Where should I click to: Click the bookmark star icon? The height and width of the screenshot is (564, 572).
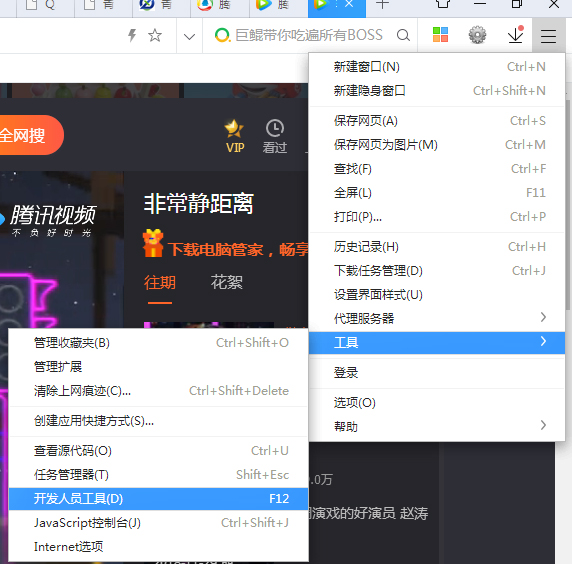(x=155, y=36)
